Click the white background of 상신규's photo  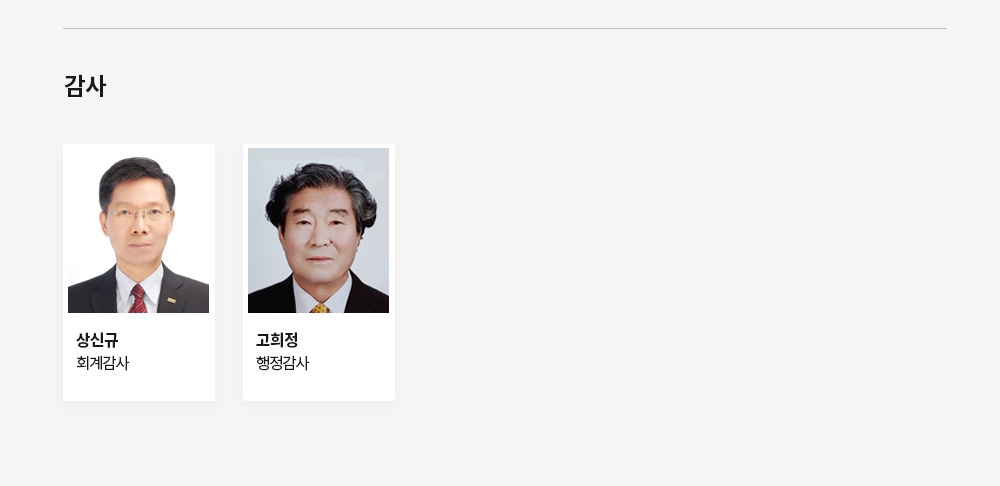pyautogui.click(x=191, y=191)
